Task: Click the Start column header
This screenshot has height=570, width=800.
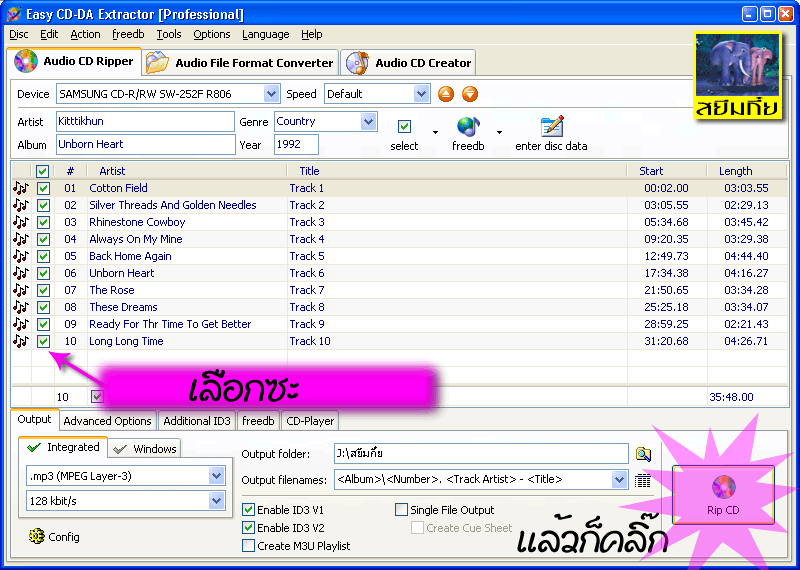Action: (667, 171)
